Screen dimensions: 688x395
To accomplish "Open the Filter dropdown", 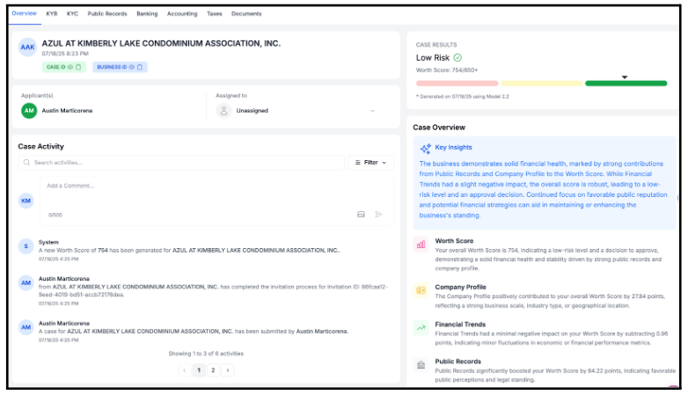I will [371, 162].
